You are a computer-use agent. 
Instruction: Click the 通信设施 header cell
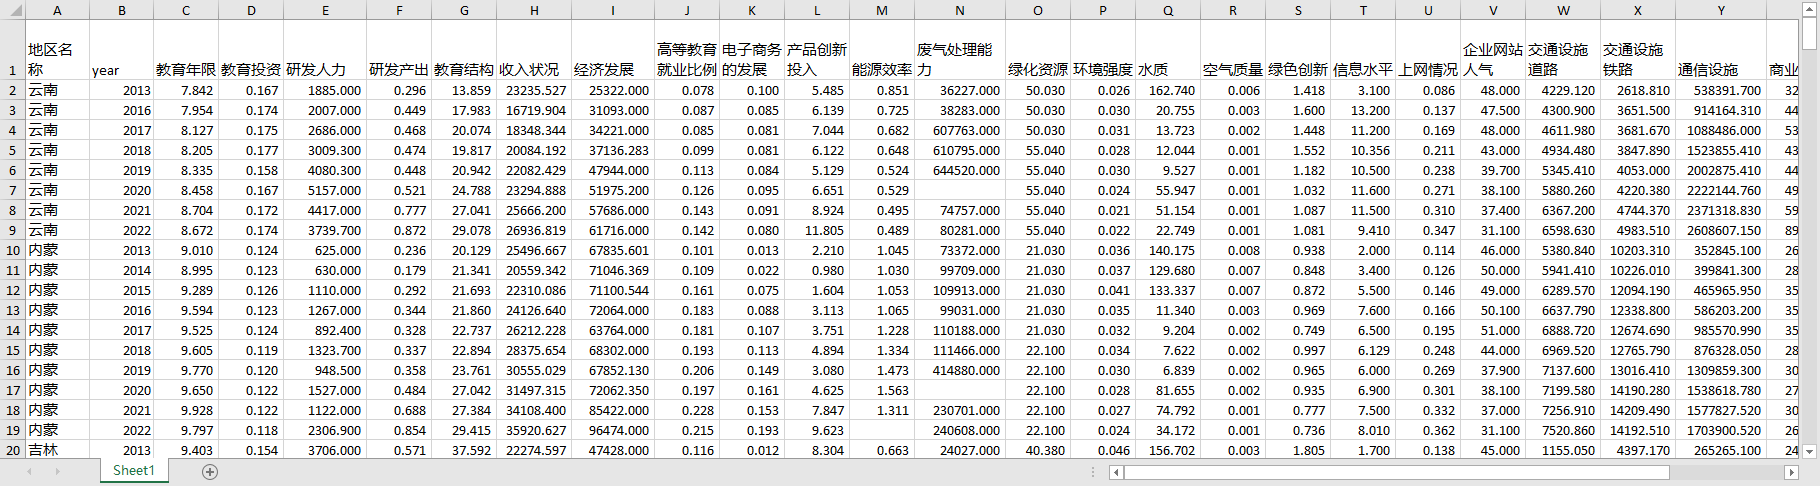[x=1721, y=50]
